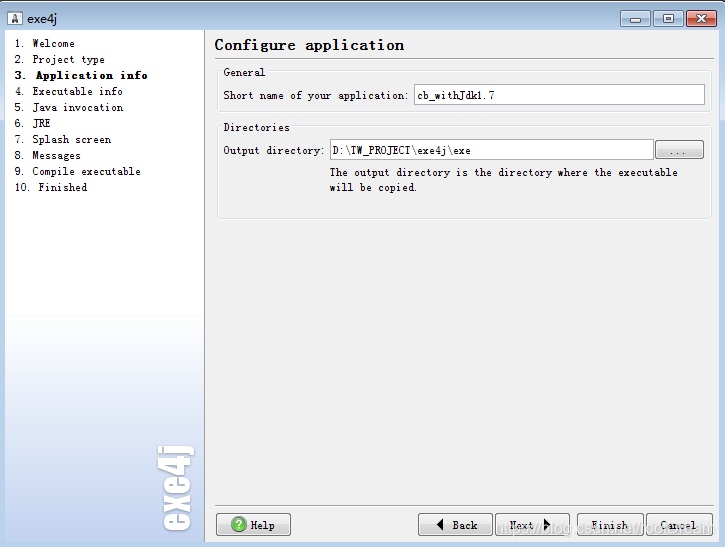Select step 2 Project type

[x=60, y=59]
